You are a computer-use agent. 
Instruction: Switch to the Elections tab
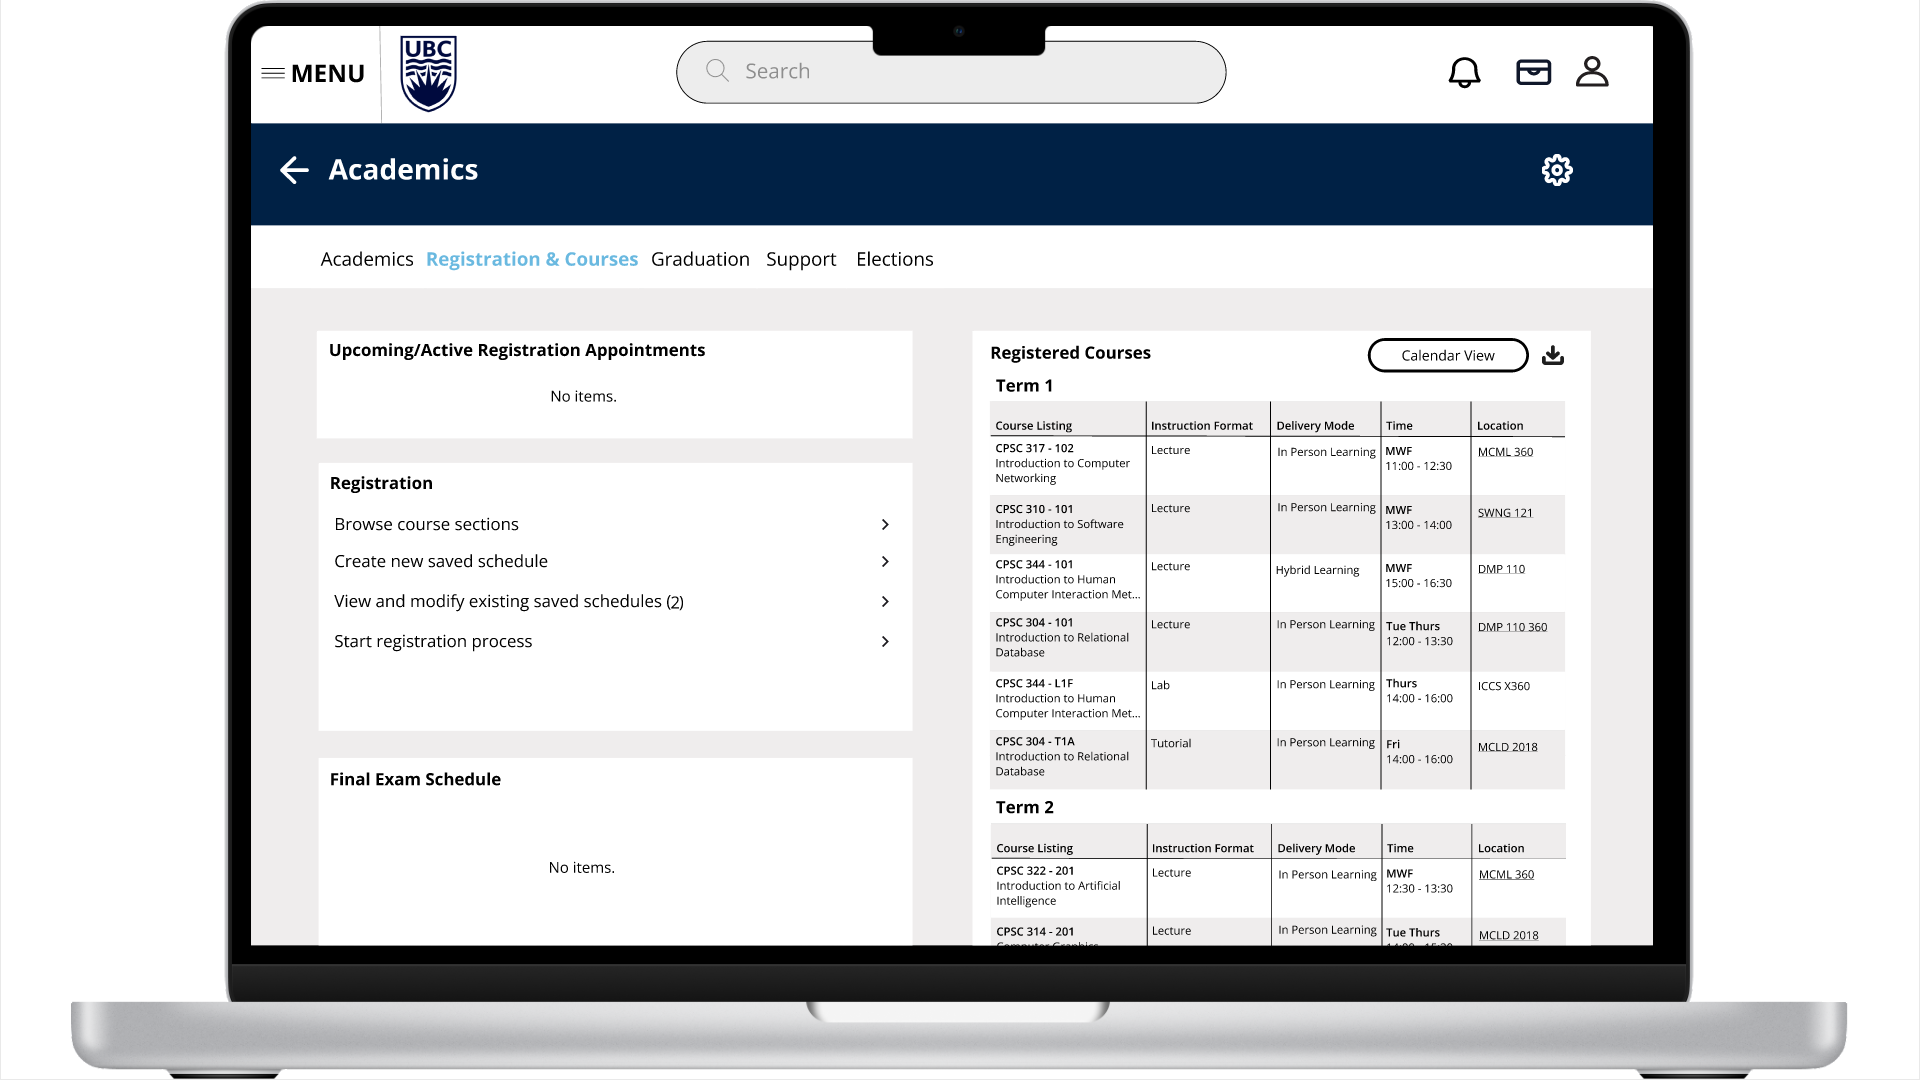pos(894,259)
